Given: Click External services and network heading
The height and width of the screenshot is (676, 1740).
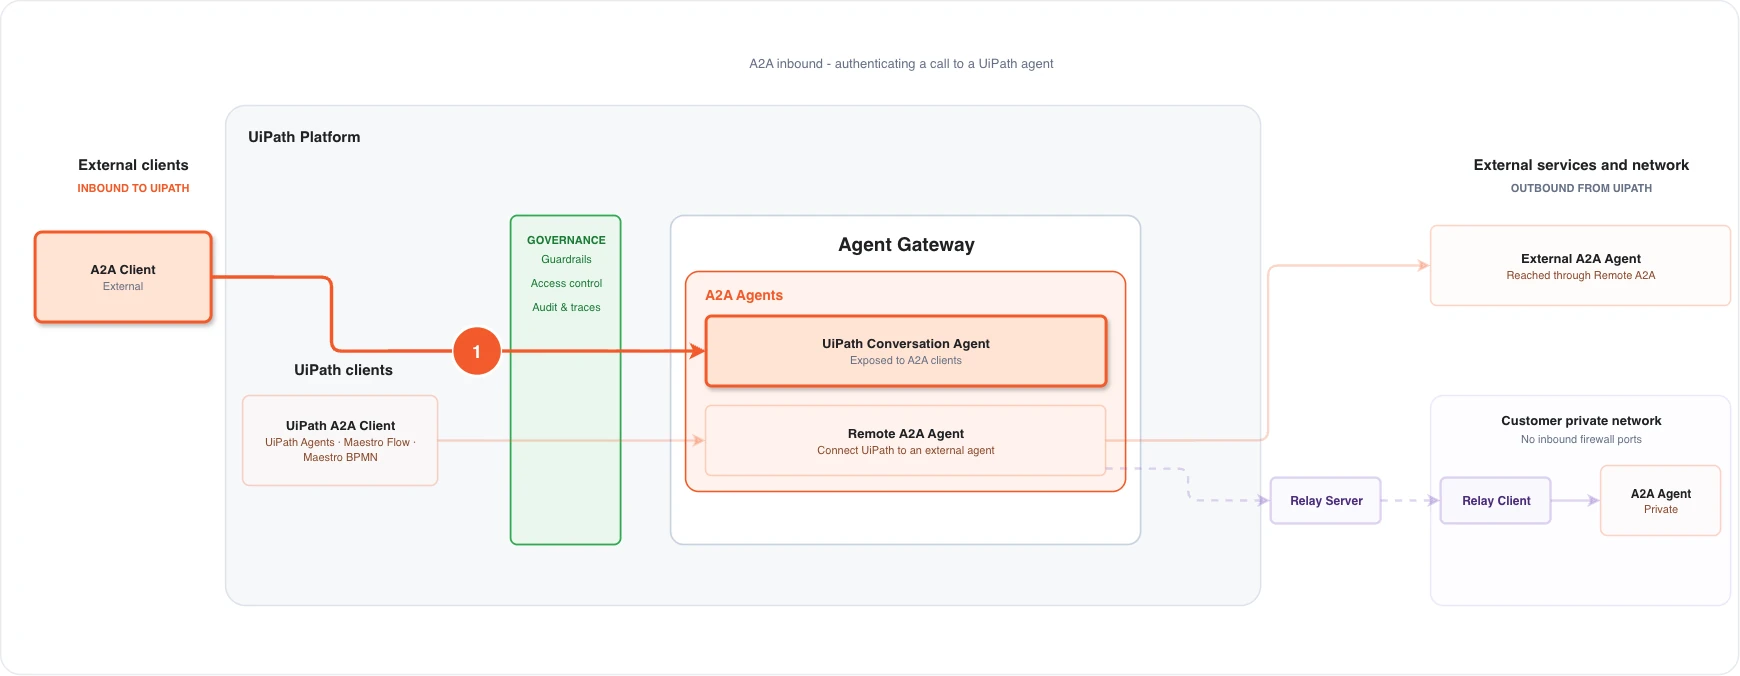Looking at the screenshot, I should pos(1581,165).
